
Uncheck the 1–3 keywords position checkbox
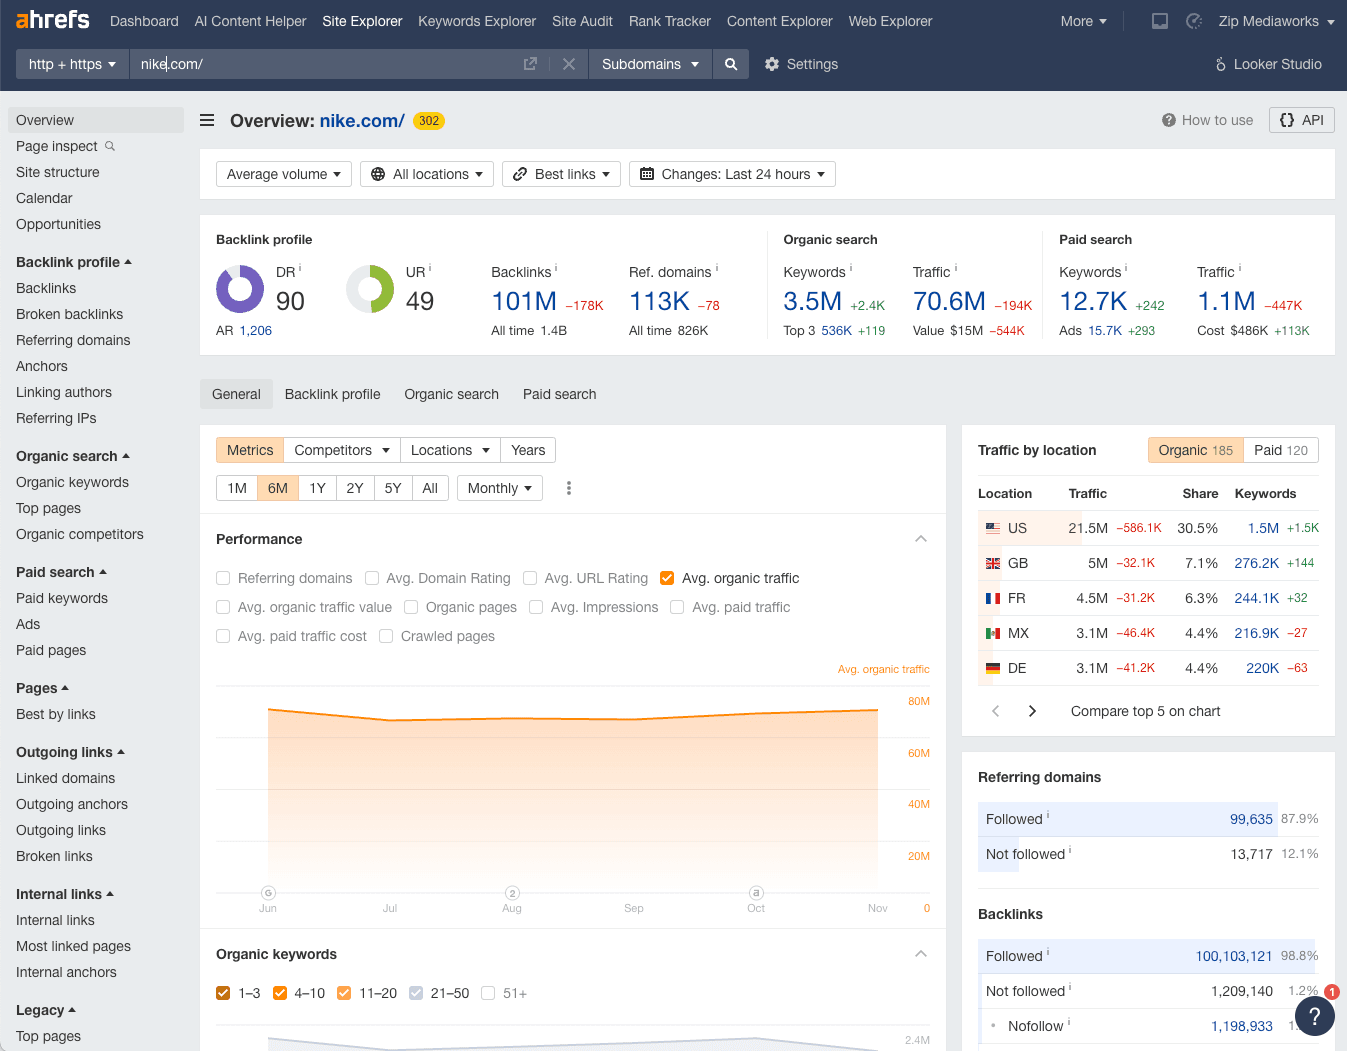[x=223, y=993]
